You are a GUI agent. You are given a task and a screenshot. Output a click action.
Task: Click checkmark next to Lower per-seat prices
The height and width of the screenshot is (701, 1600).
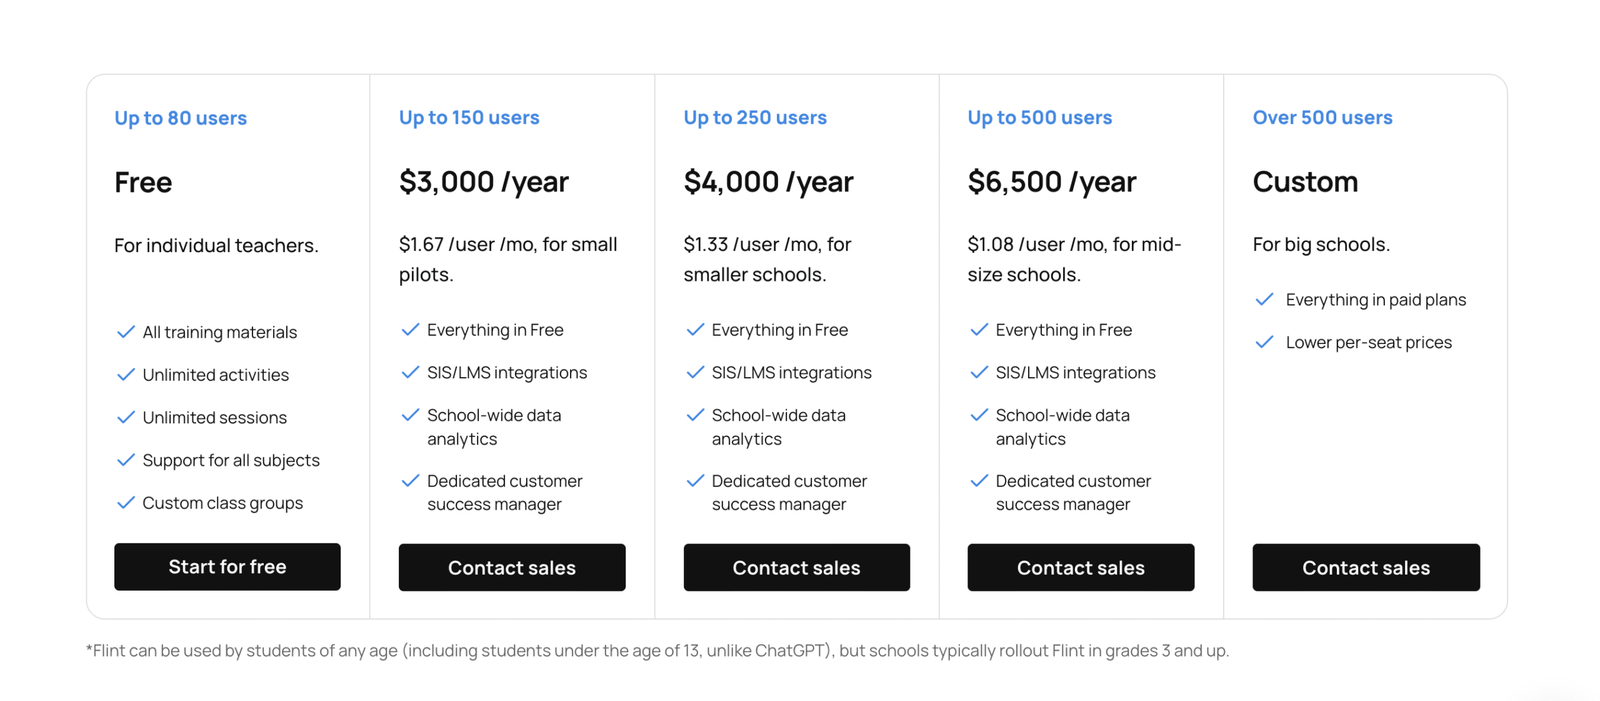tap(1265, 342)
